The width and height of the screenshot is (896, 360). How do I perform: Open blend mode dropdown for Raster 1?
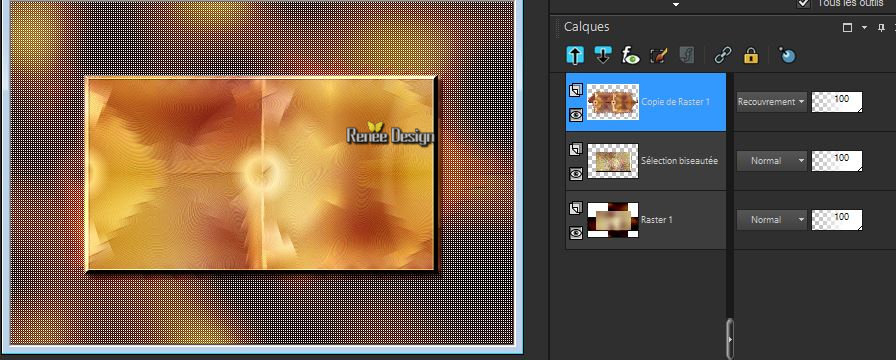coord(771,219)
